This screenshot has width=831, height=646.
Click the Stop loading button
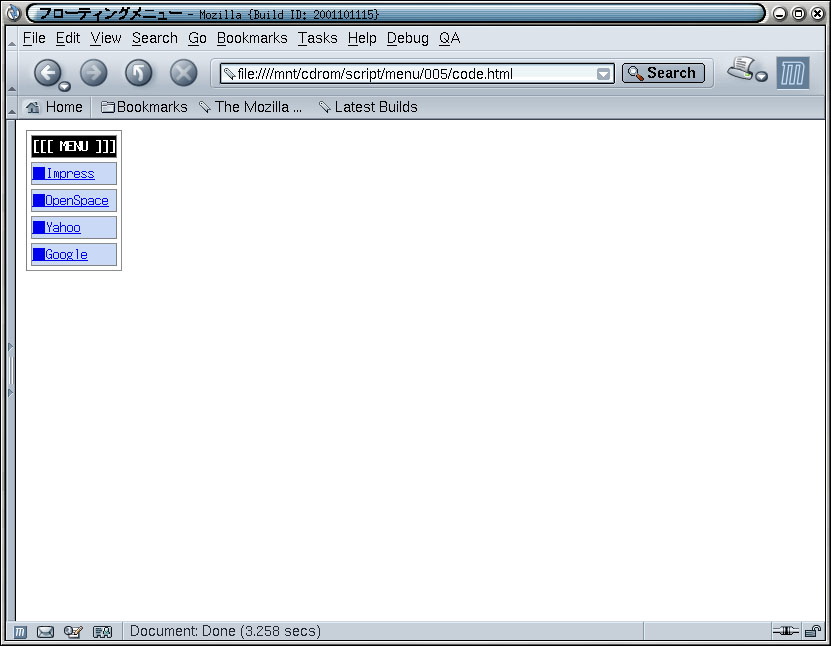point(183,73)
